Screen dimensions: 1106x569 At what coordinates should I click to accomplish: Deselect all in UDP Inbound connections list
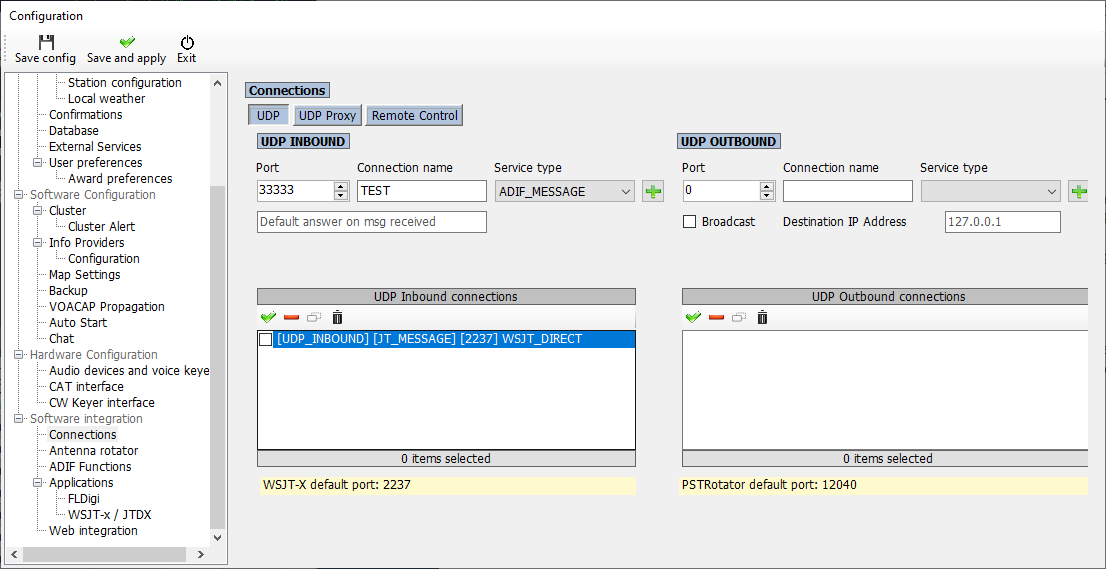[291, 317]
